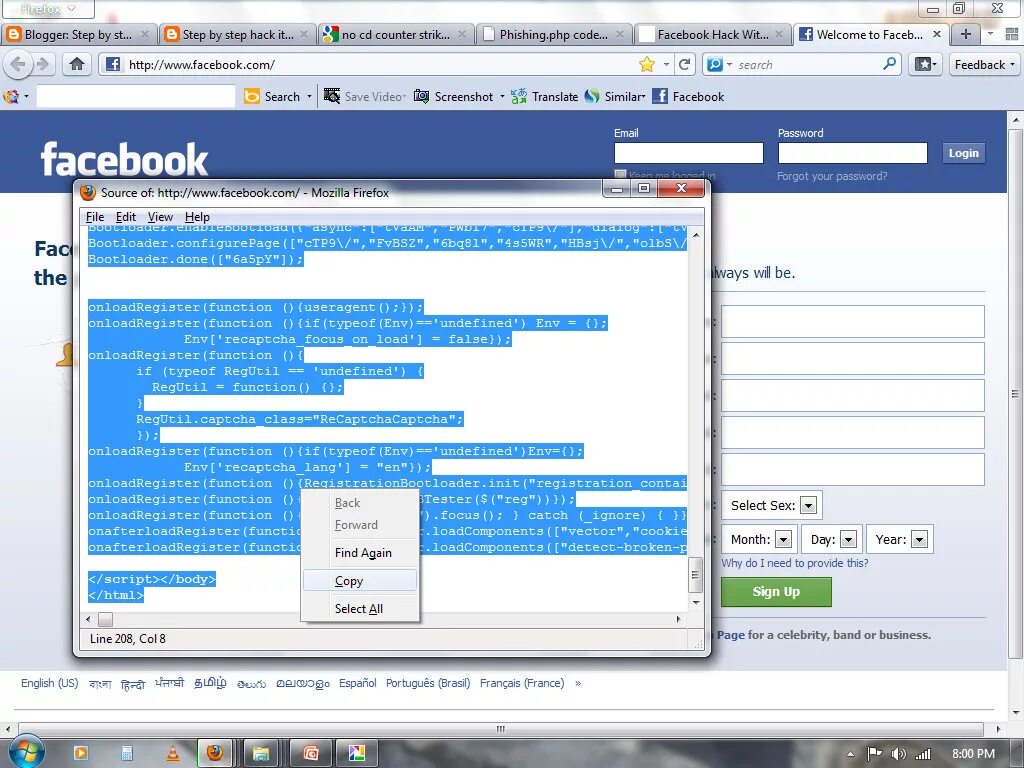Click the Facebook Password input field
Screen dimensions: 1024x768
coord(852,153)
